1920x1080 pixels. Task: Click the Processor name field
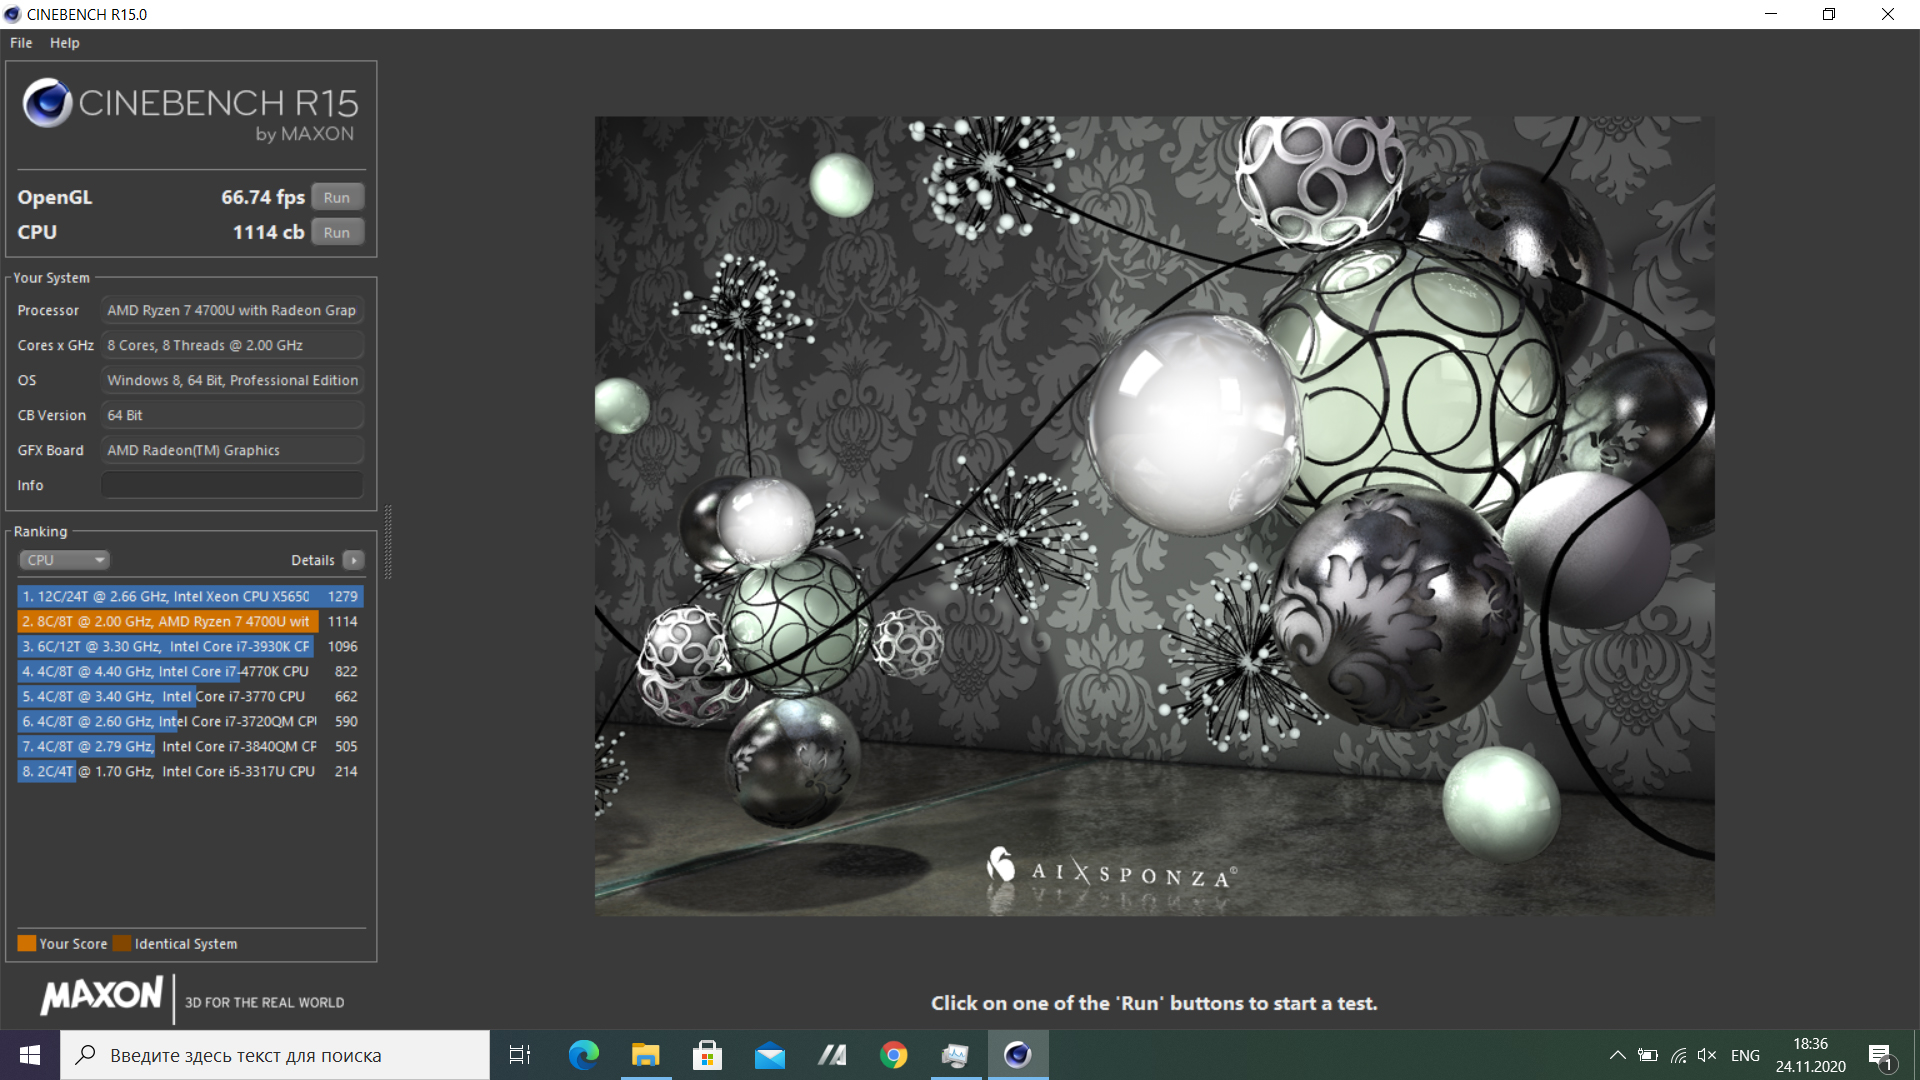(232, 310)
